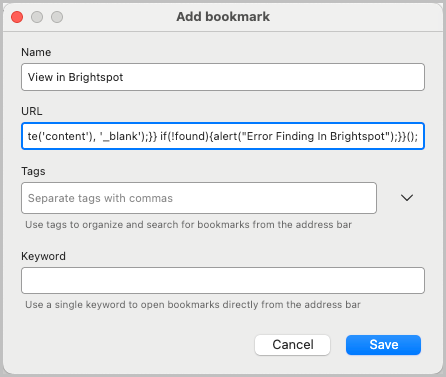Viewport: 446px width, 377px height.
Task: Click the Keyword label
Action: click(x=43, y=256)
